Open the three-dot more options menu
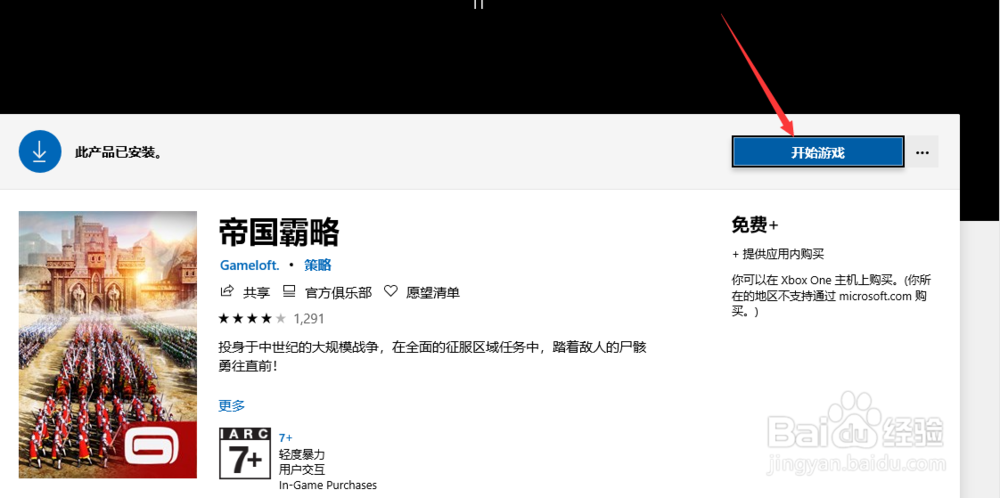This screenshot has width=1000, height=498. [922, 153]
